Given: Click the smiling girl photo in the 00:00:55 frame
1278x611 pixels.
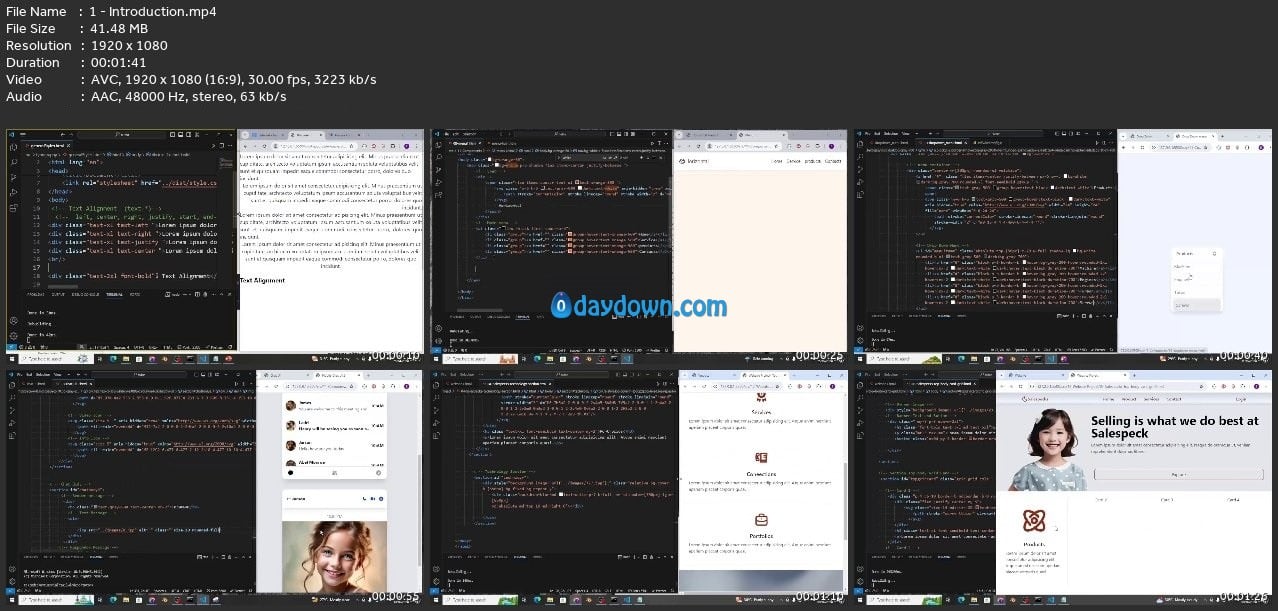Looking at the screenshot, I should click(x=334, y=557).
